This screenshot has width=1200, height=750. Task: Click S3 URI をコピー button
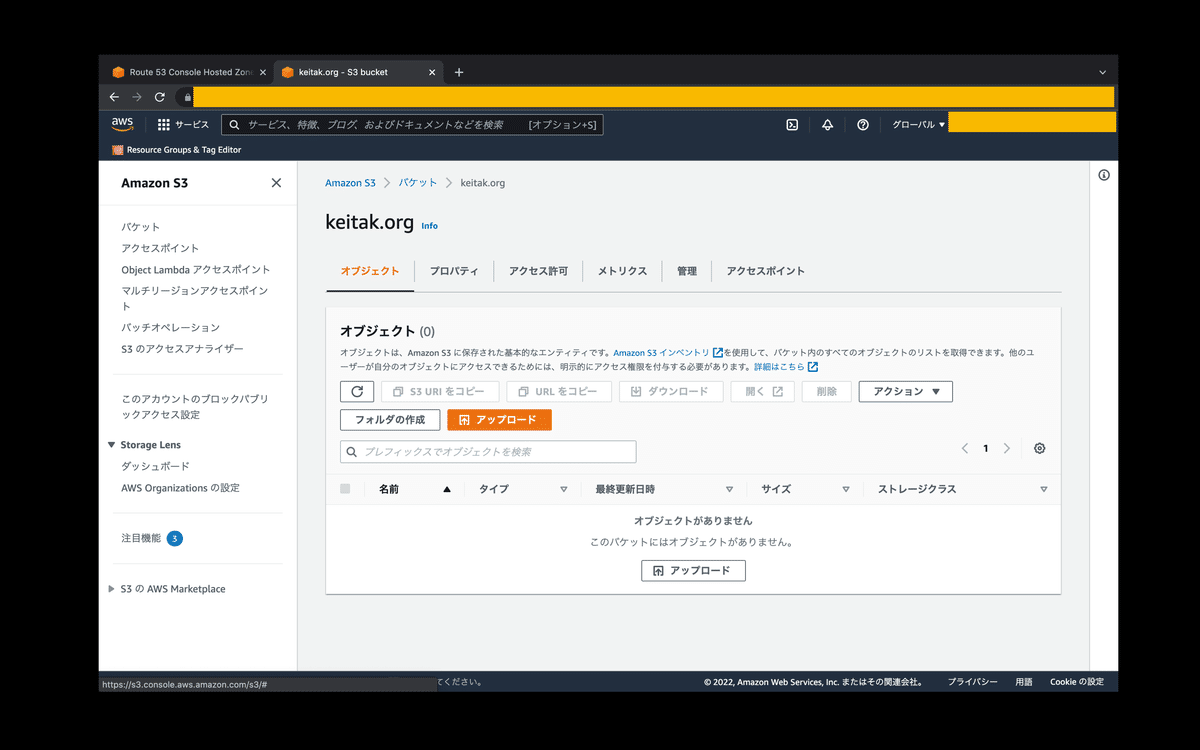tap(441, 392)
